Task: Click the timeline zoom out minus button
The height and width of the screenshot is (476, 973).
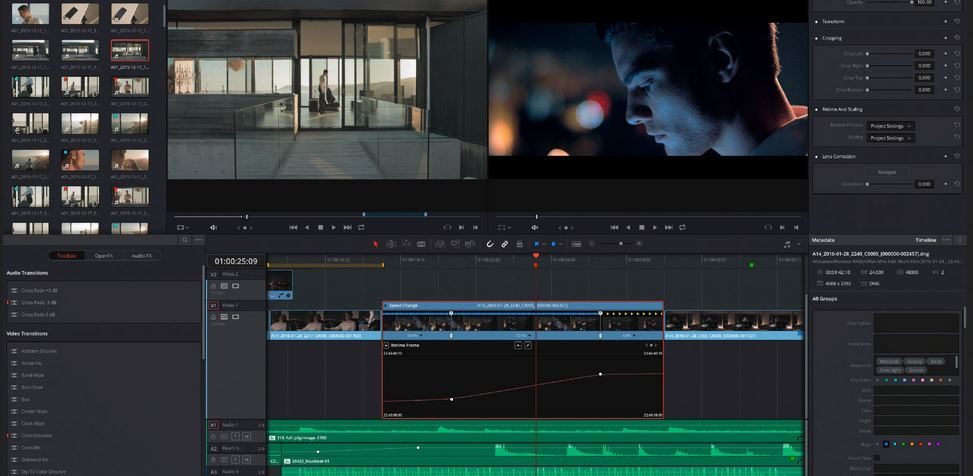Action: 591,244
